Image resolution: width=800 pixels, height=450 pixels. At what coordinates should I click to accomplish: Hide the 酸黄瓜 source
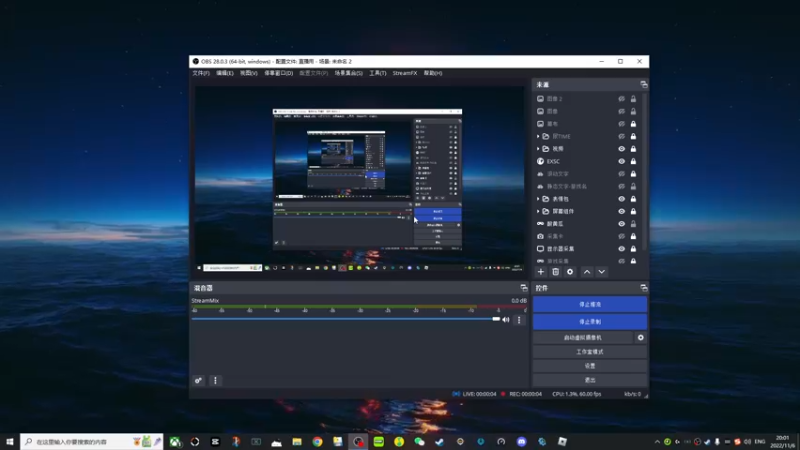tap(621, 223)
